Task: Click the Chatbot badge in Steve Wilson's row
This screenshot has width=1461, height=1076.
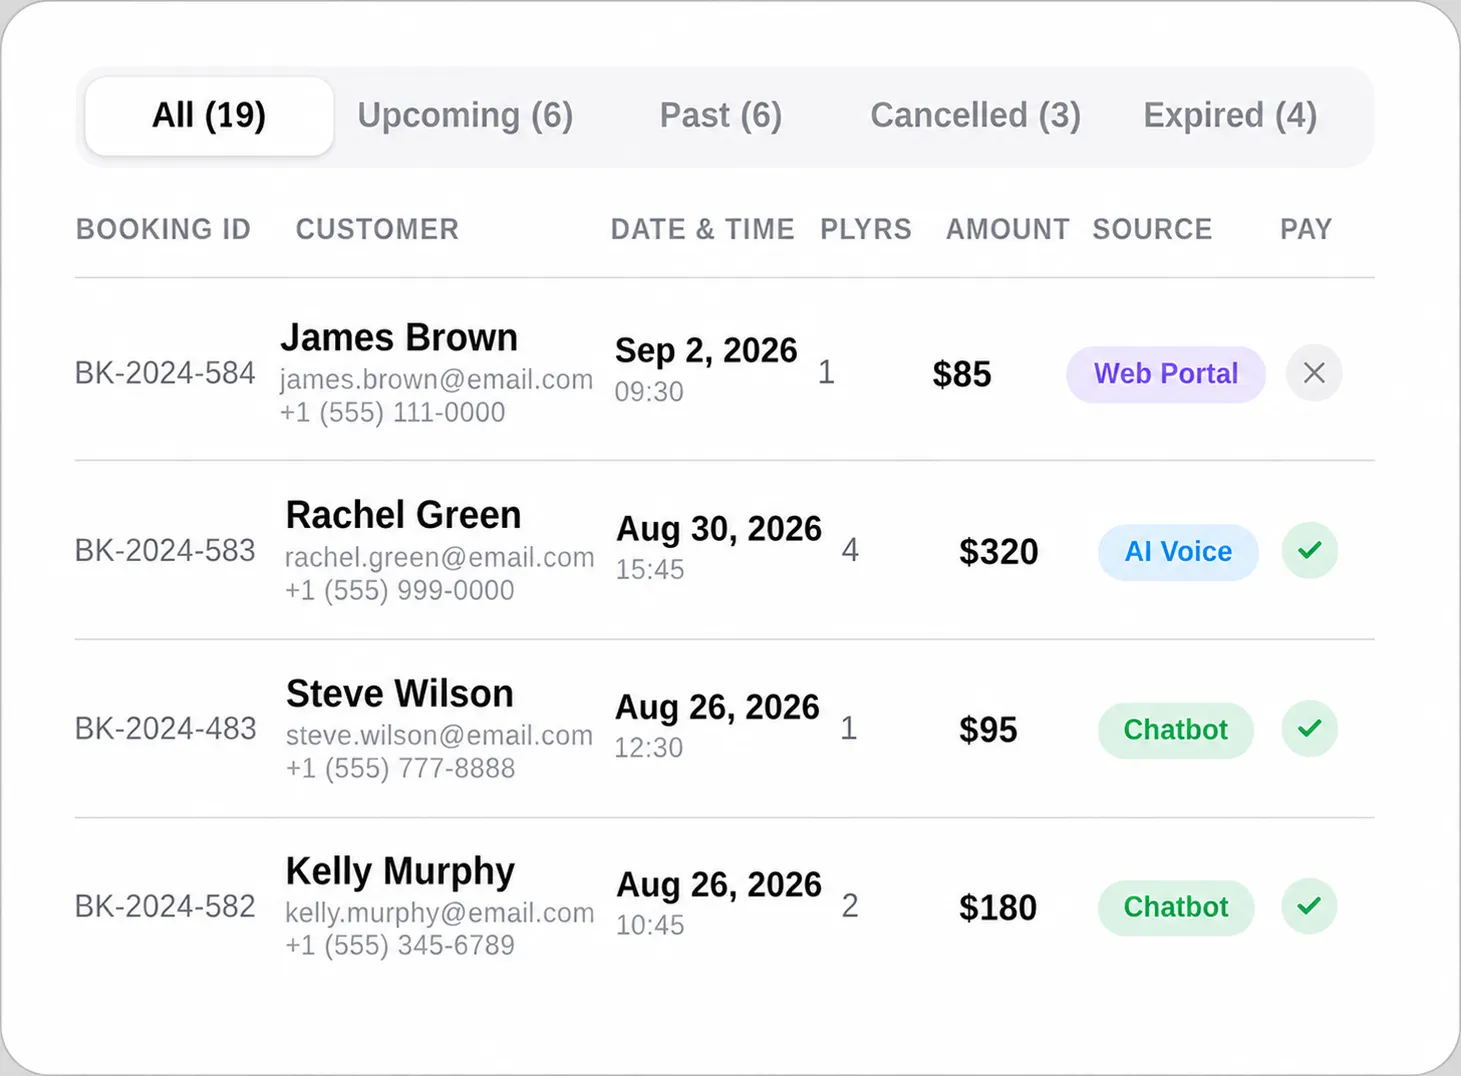Action: 1176,730
